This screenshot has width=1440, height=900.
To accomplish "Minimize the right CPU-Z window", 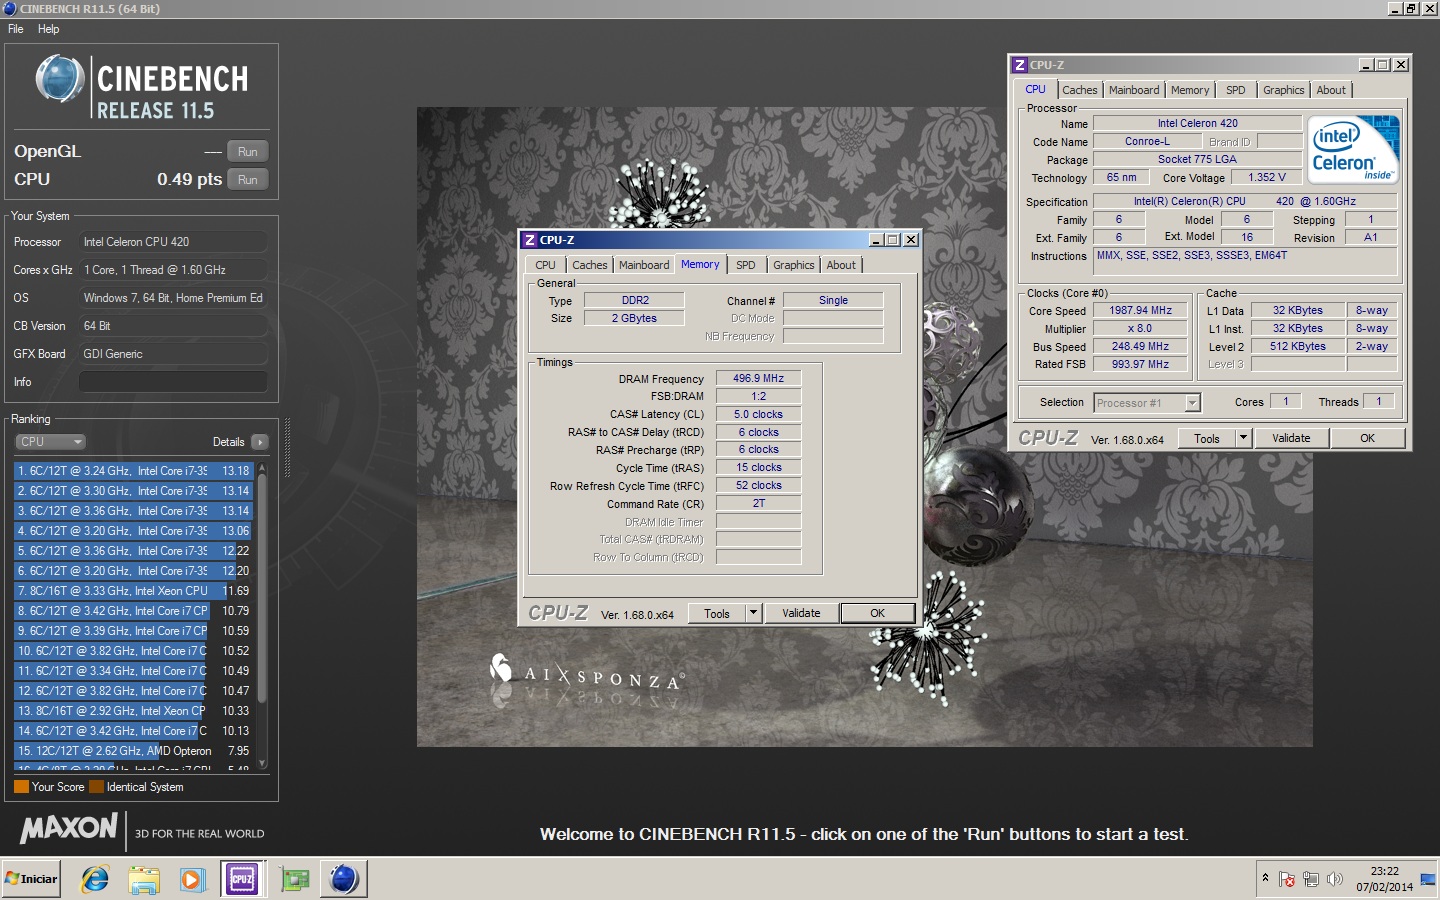I will [x=1366, y=65].
